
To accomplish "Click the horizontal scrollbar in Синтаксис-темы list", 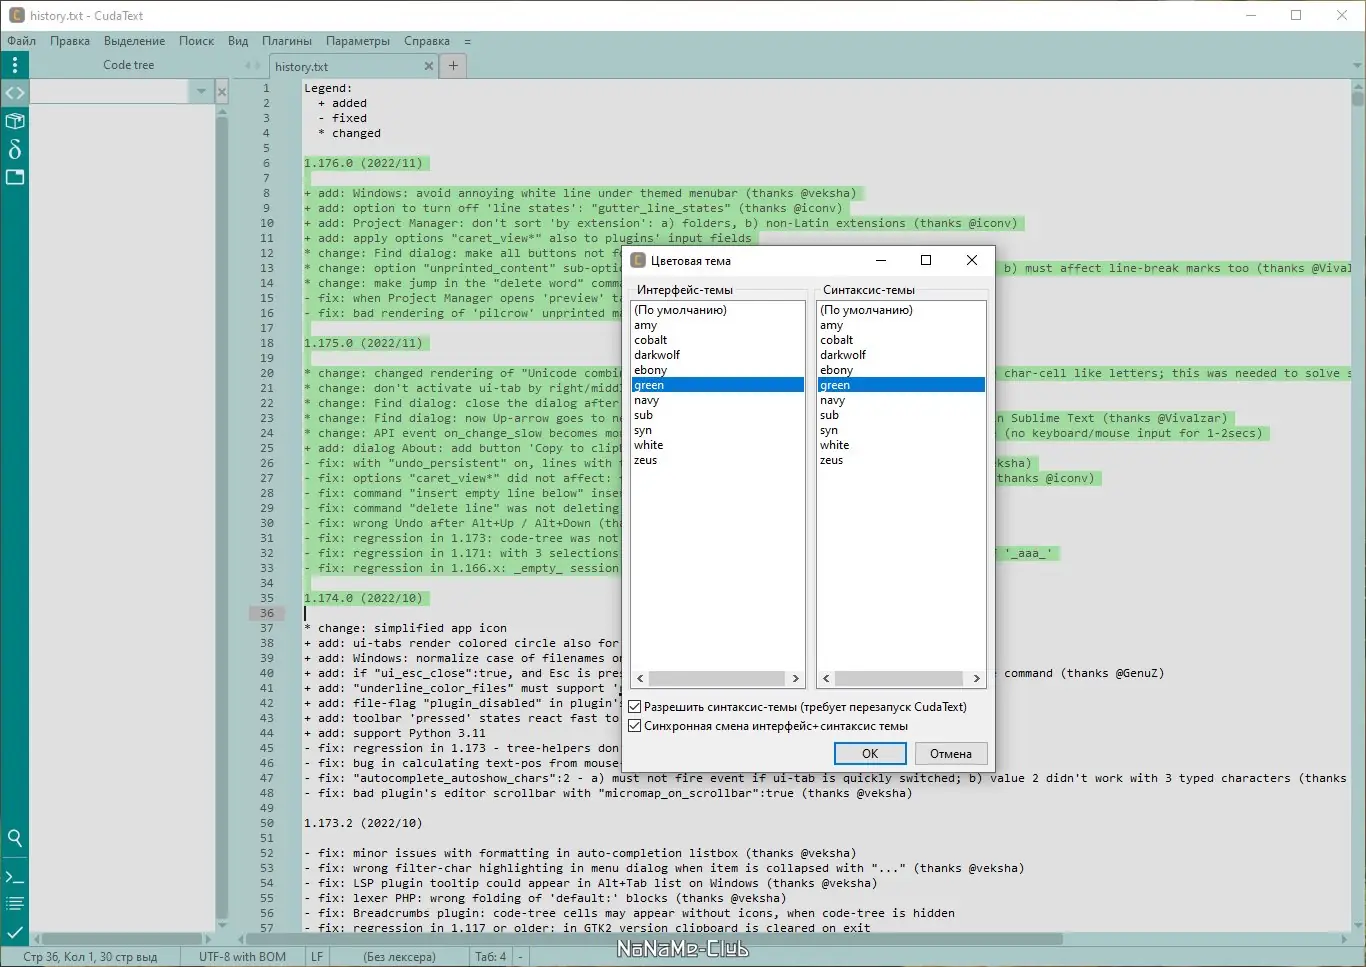I will 901,678.
